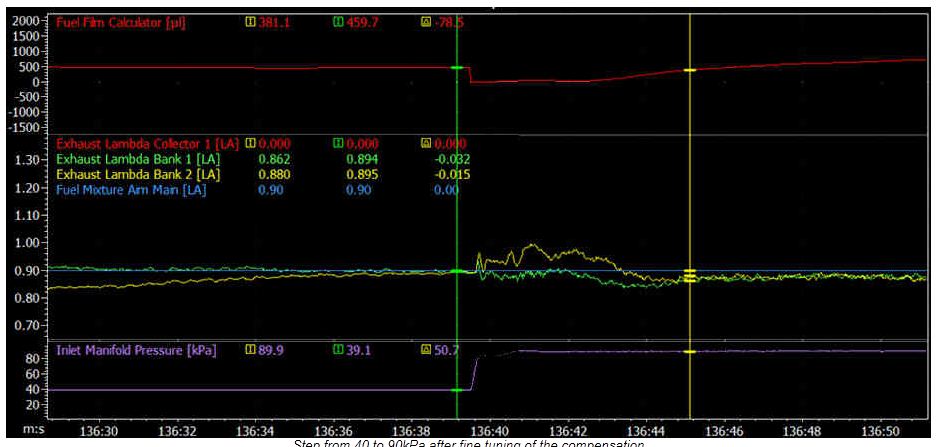
Task: Click green cursor icon in Lambda Collector row
Action: [338, 143]
